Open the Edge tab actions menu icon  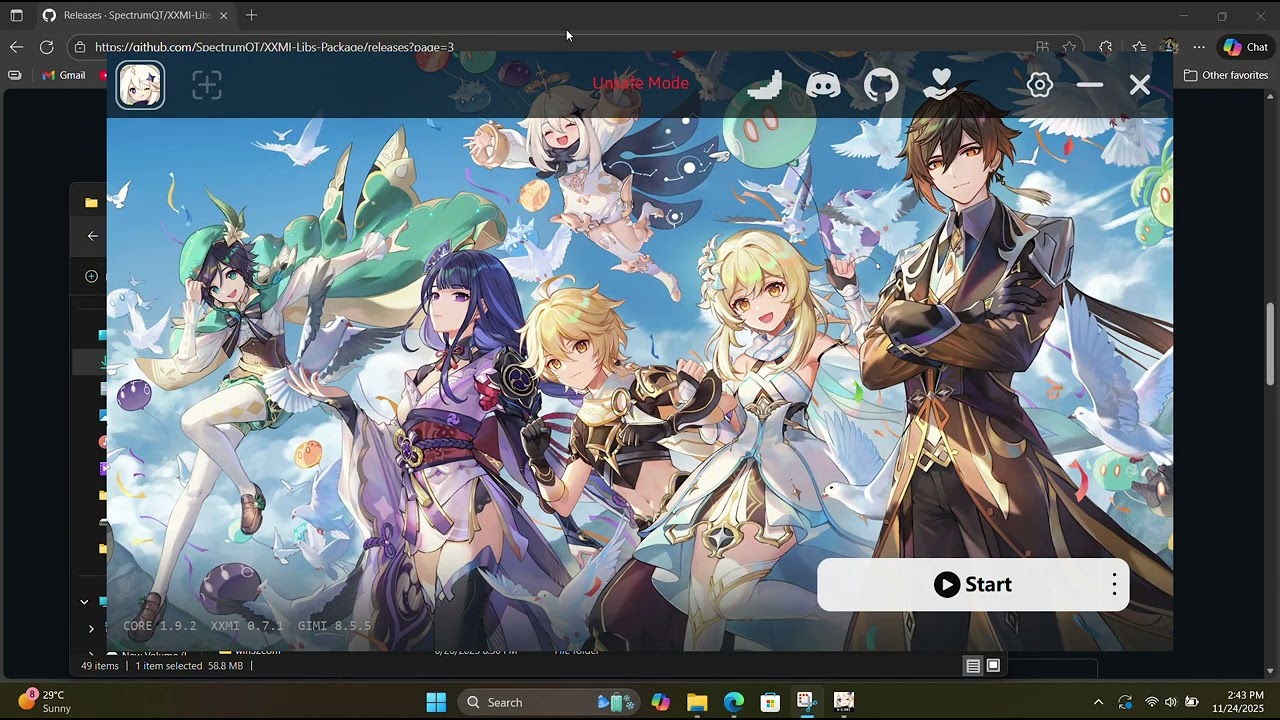(16, 16)
